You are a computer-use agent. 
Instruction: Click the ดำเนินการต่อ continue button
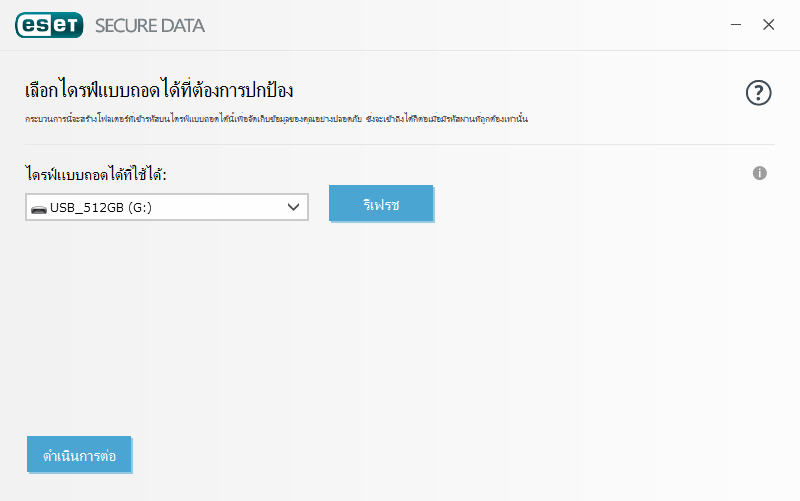[79, 454]
